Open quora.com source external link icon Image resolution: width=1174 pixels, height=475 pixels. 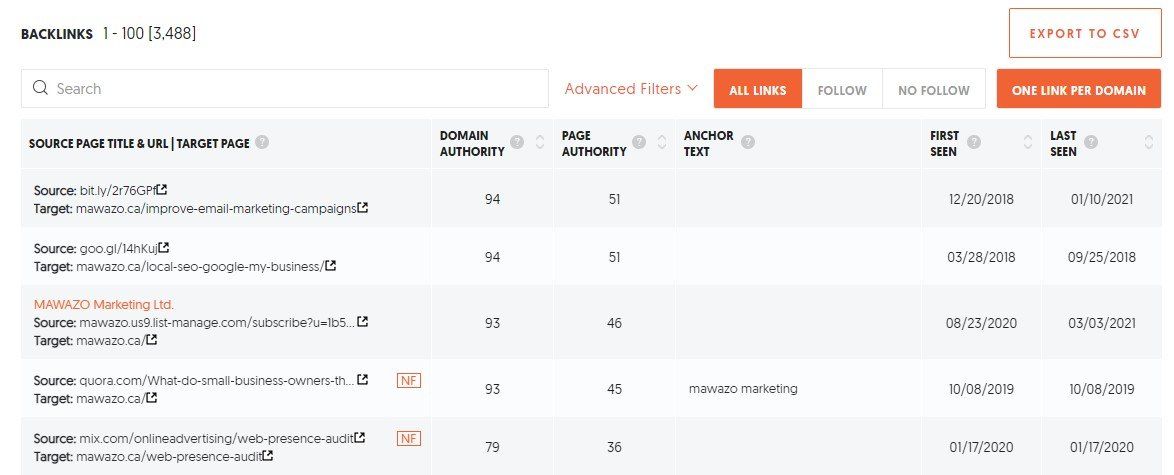click(x=362, y=380)
